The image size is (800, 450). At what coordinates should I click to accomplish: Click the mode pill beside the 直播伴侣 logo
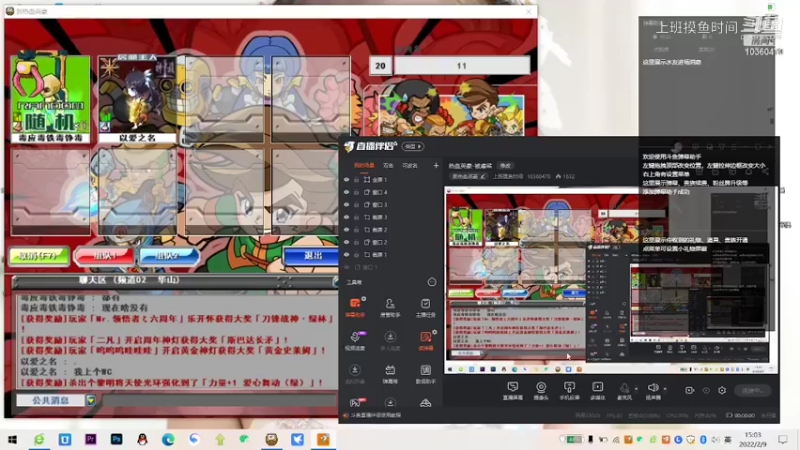413,146
